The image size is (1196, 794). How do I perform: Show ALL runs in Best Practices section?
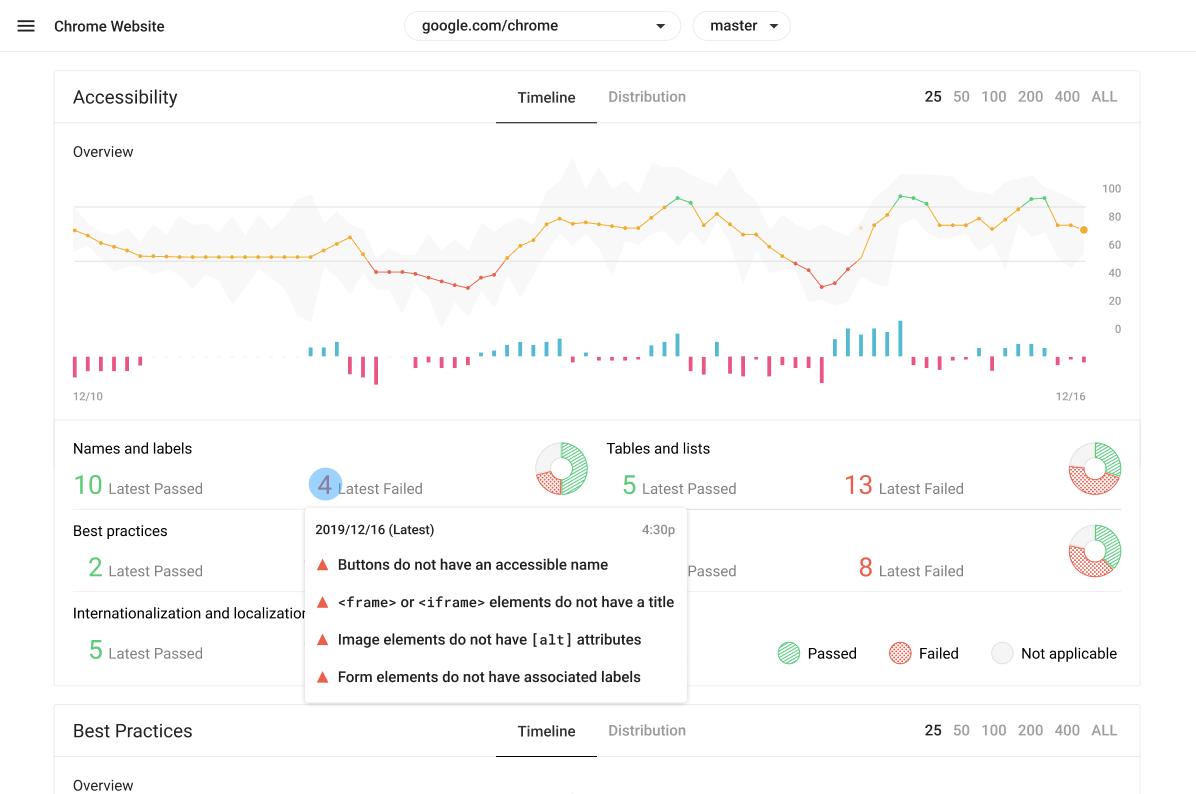(x=1104, y=731)
